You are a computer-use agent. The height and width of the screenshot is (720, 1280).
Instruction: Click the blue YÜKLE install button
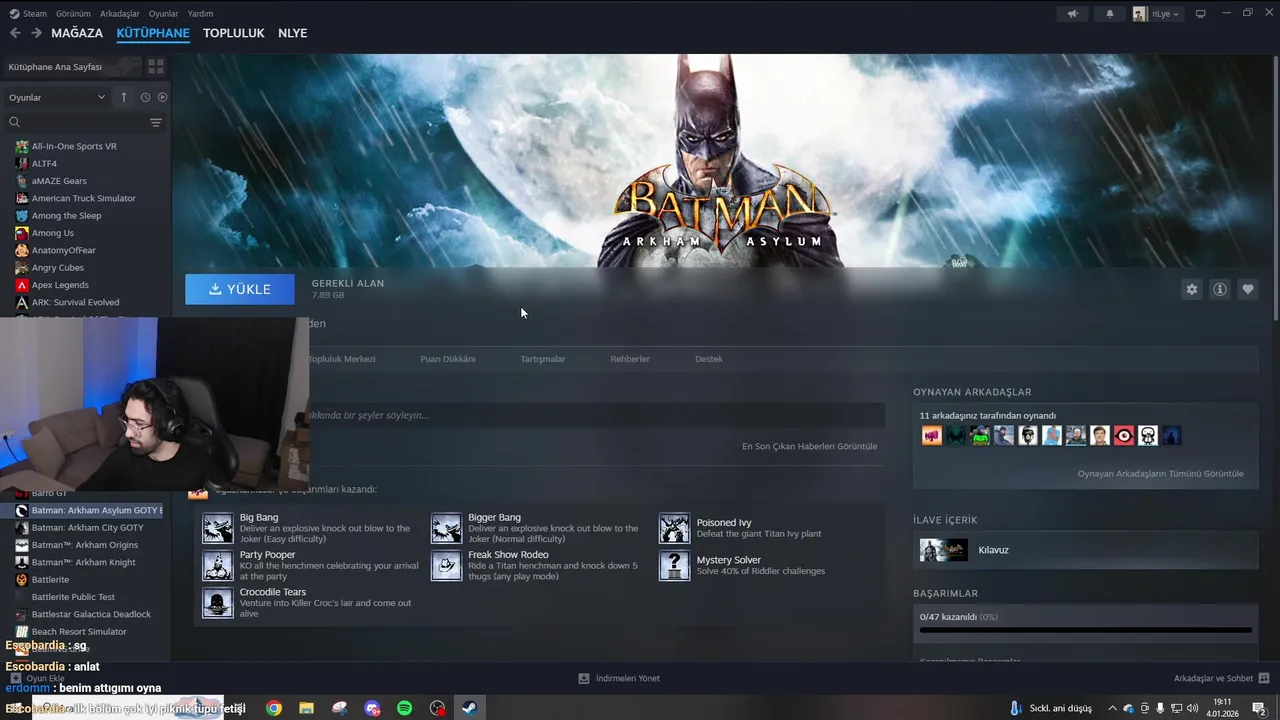coord(240,289)
